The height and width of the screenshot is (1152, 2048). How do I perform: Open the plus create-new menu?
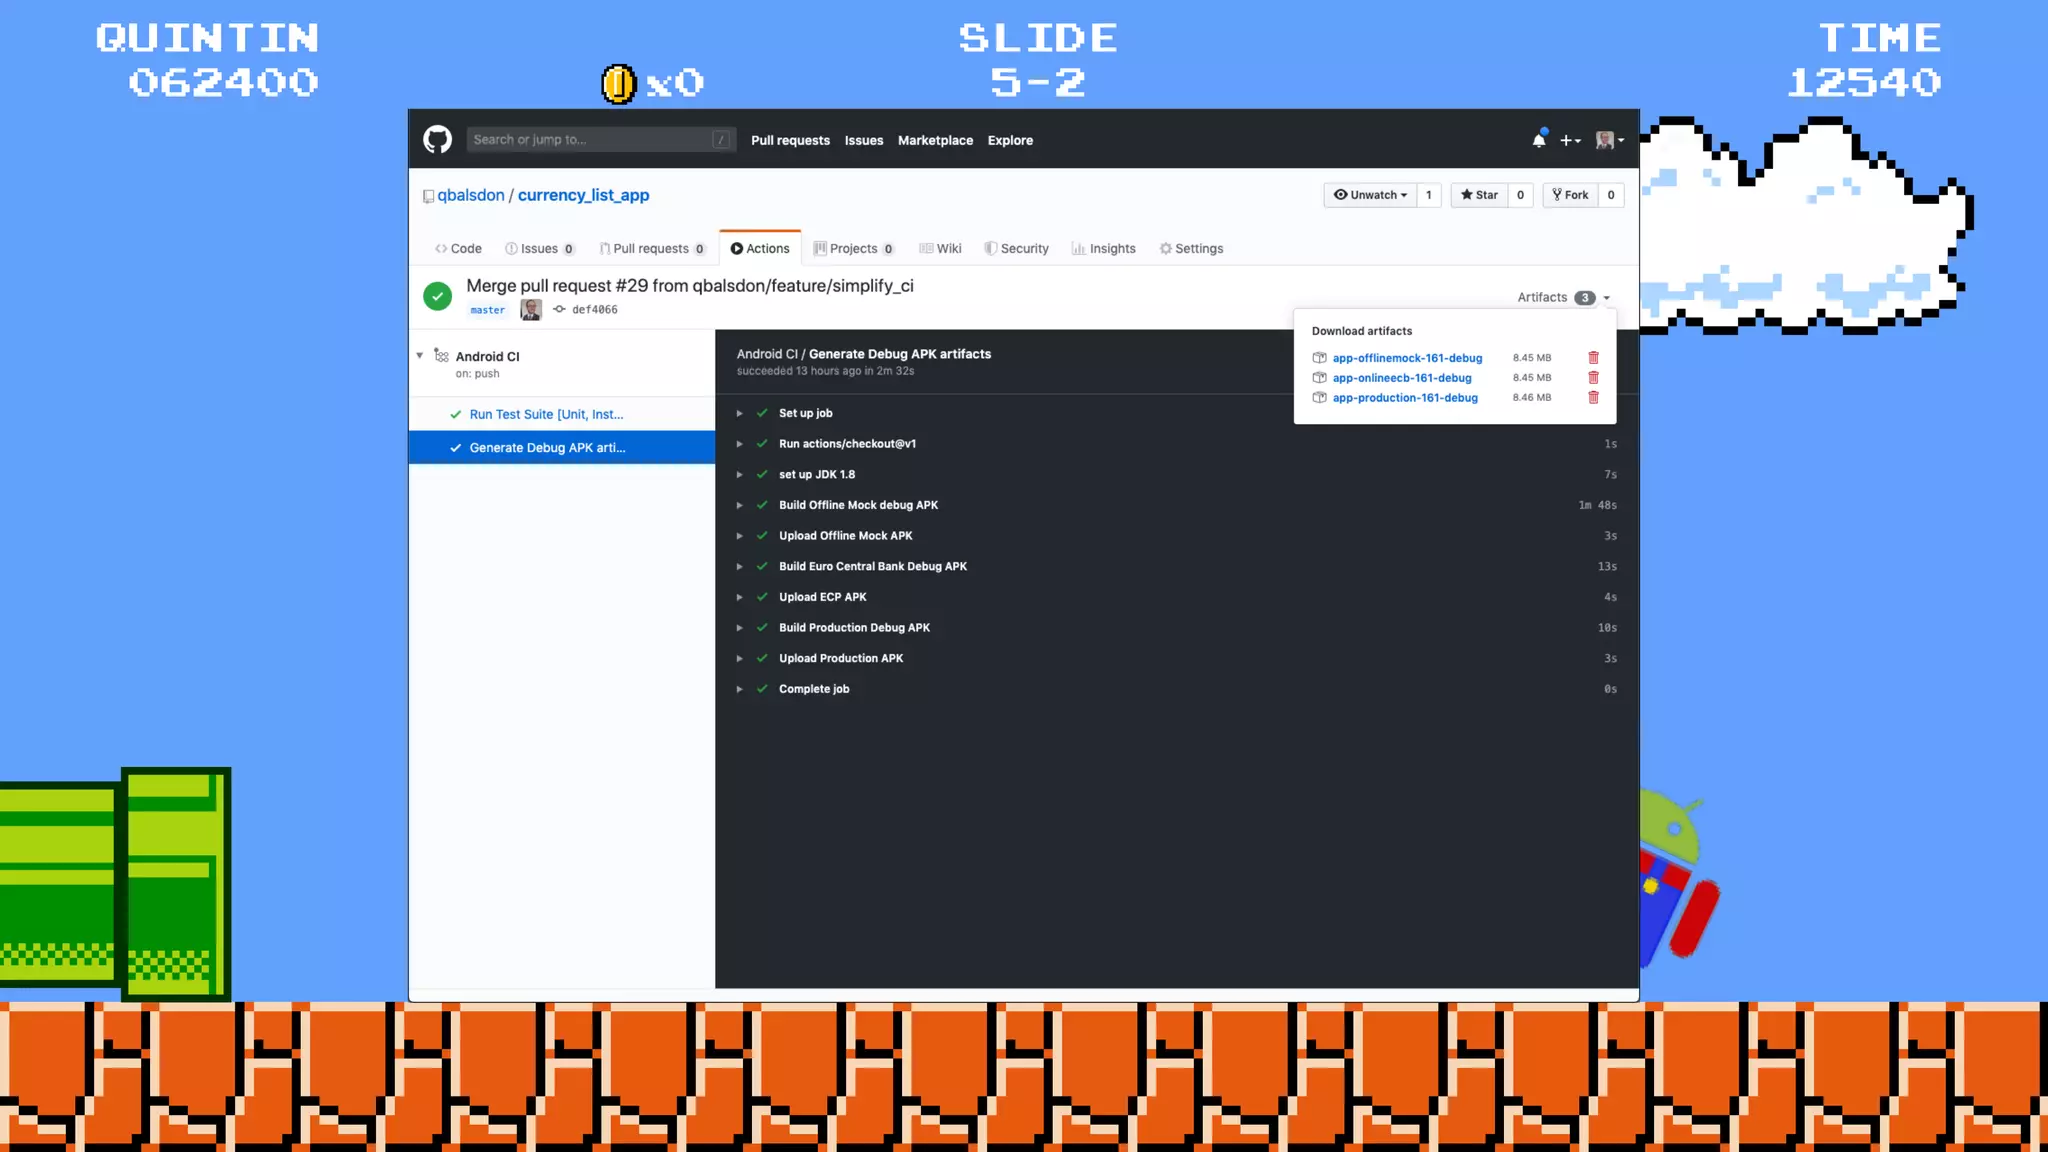(1569, 140)
